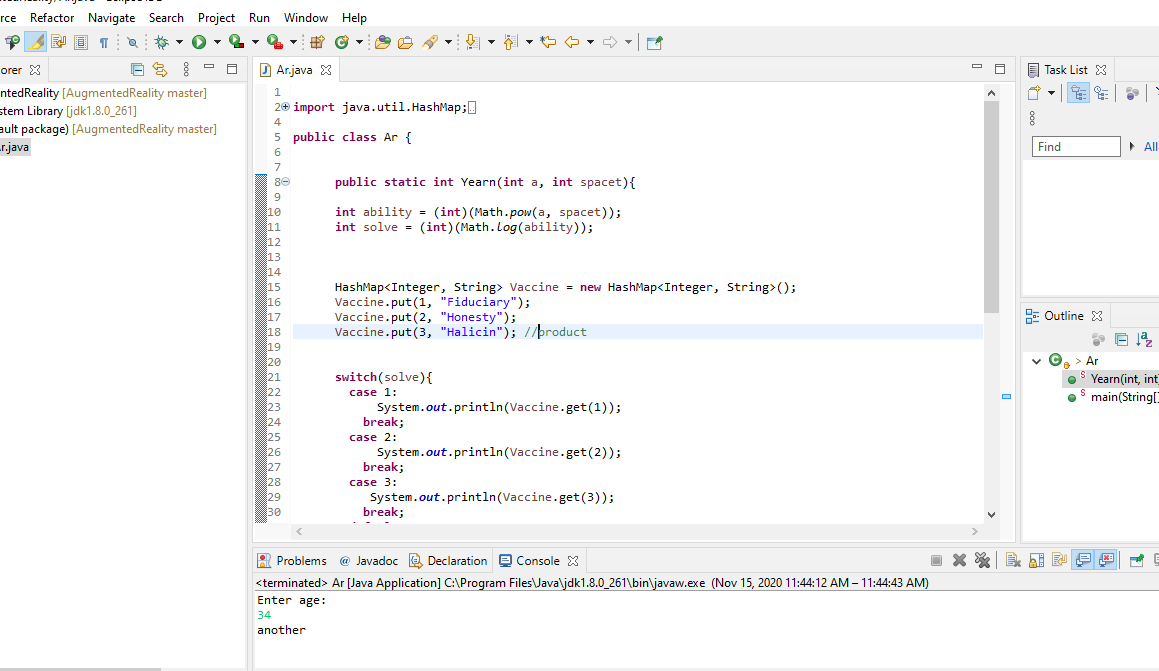Open the Refactor menu

pos(52,18)
